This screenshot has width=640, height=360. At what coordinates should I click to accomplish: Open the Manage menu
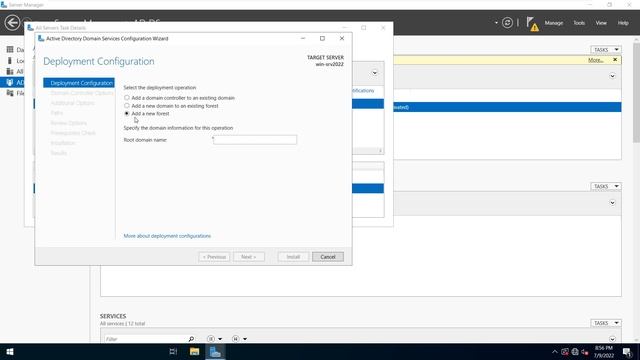(554, 23)
